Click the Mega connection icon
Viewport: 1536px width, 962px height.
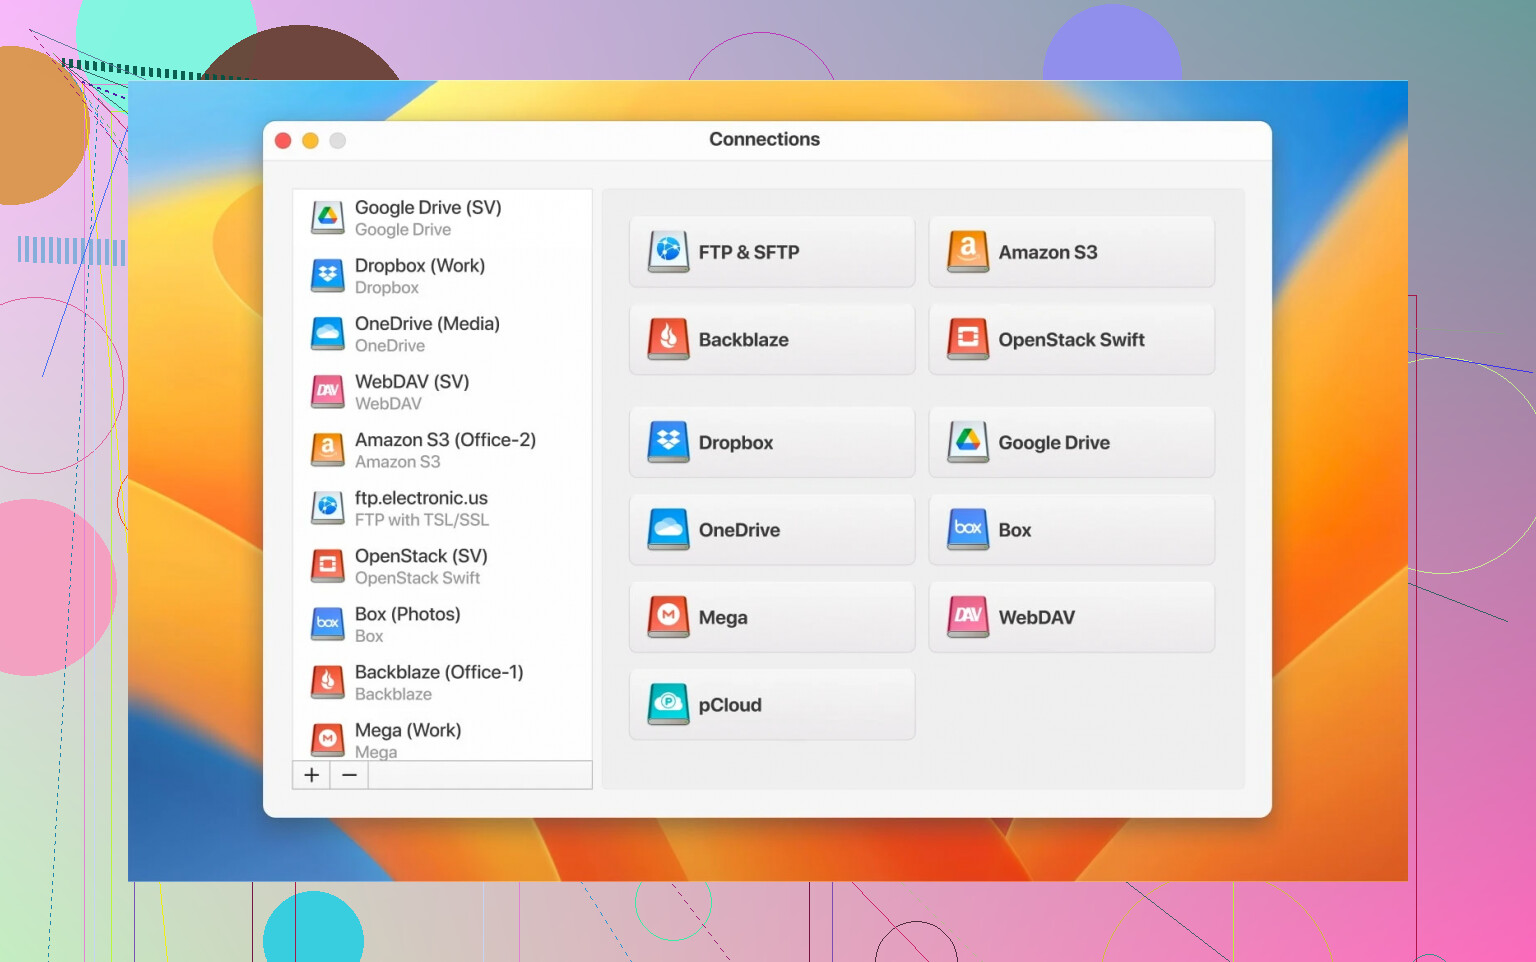click(x=668, y=617)
